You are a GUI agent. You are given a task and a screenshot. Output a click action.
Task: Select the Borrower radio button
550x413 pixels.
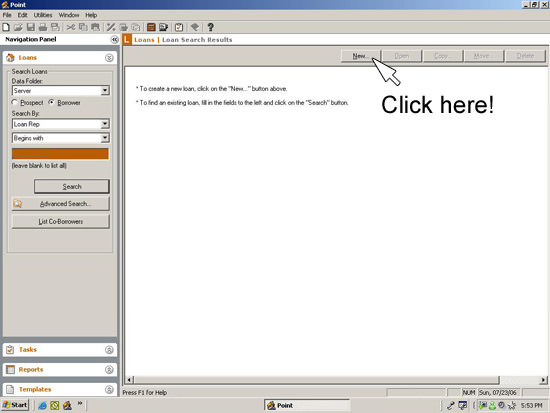pos(51,102)
